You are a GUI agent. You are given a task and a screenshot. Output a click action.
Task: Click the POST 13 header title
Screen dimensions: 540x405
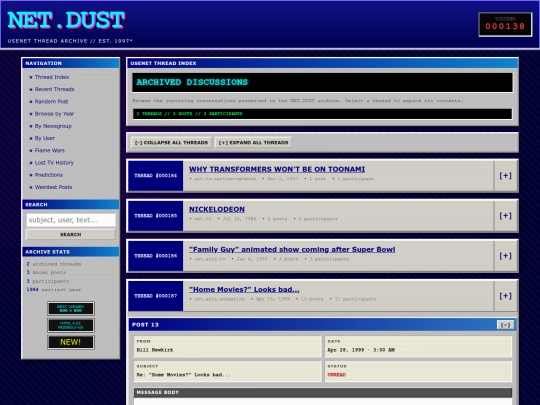pyautogui.click(x=145, y=325)
